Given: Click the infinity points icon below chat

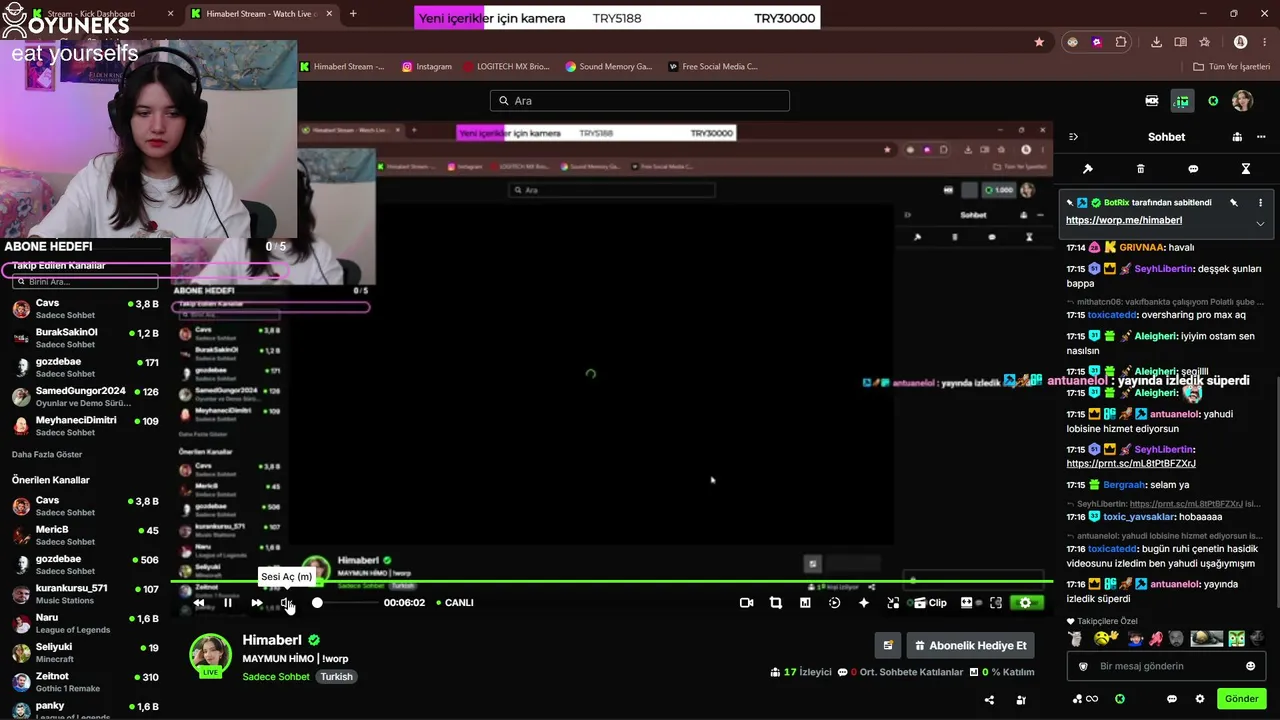Looking at the screenshot, I should tap(1086, 699).
